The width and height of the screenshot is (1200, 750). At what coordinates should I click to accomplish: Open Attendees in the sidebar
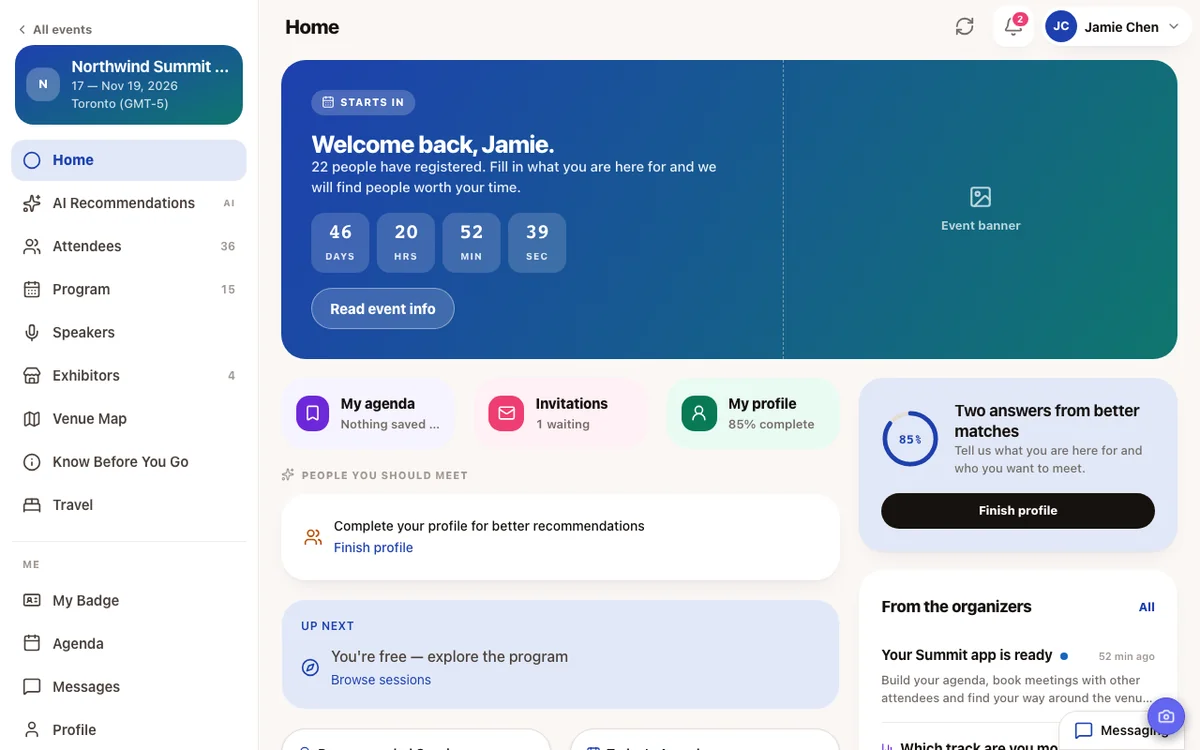[x=129, y=246]
